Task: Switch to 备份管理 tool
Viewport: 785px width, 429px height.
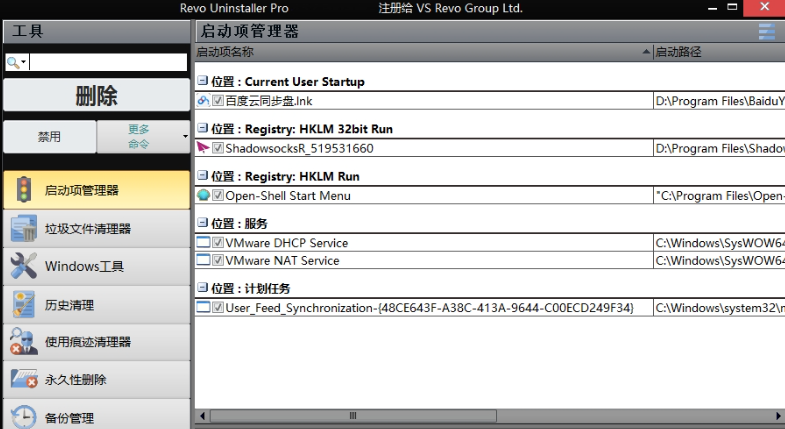Action: pyautogui.click(x=97, y=415)
